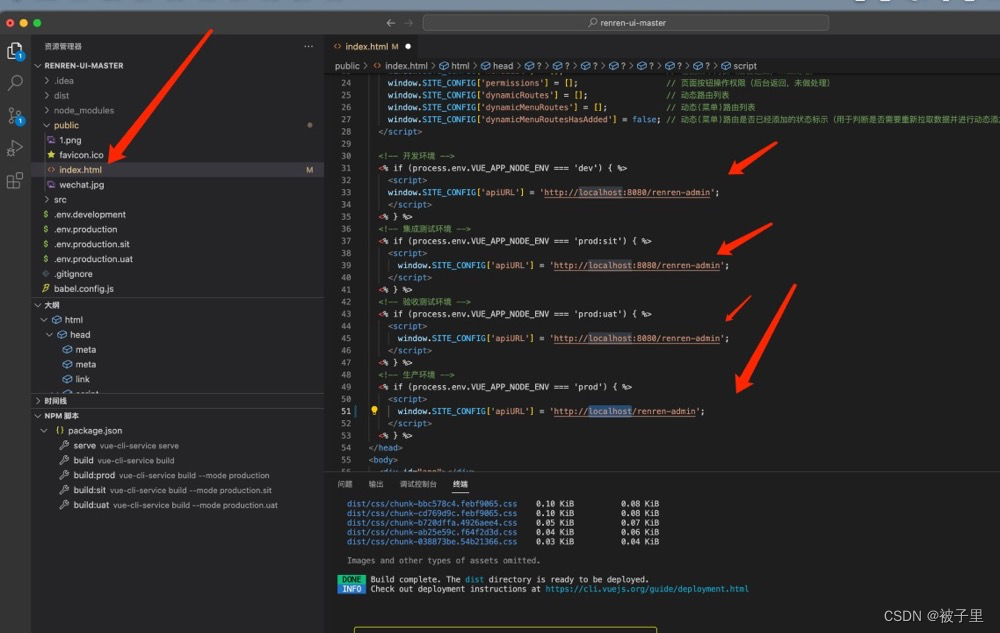This screenshot has height=633, width=1000.
Task: Open the Run and Debug view
Action: click(x=15, y=148)
